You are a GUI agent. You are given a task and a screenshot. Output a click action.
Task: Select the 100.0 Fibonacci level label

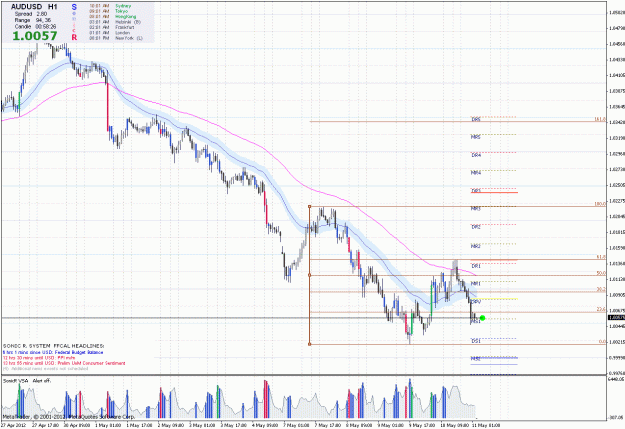pos(600,204)
